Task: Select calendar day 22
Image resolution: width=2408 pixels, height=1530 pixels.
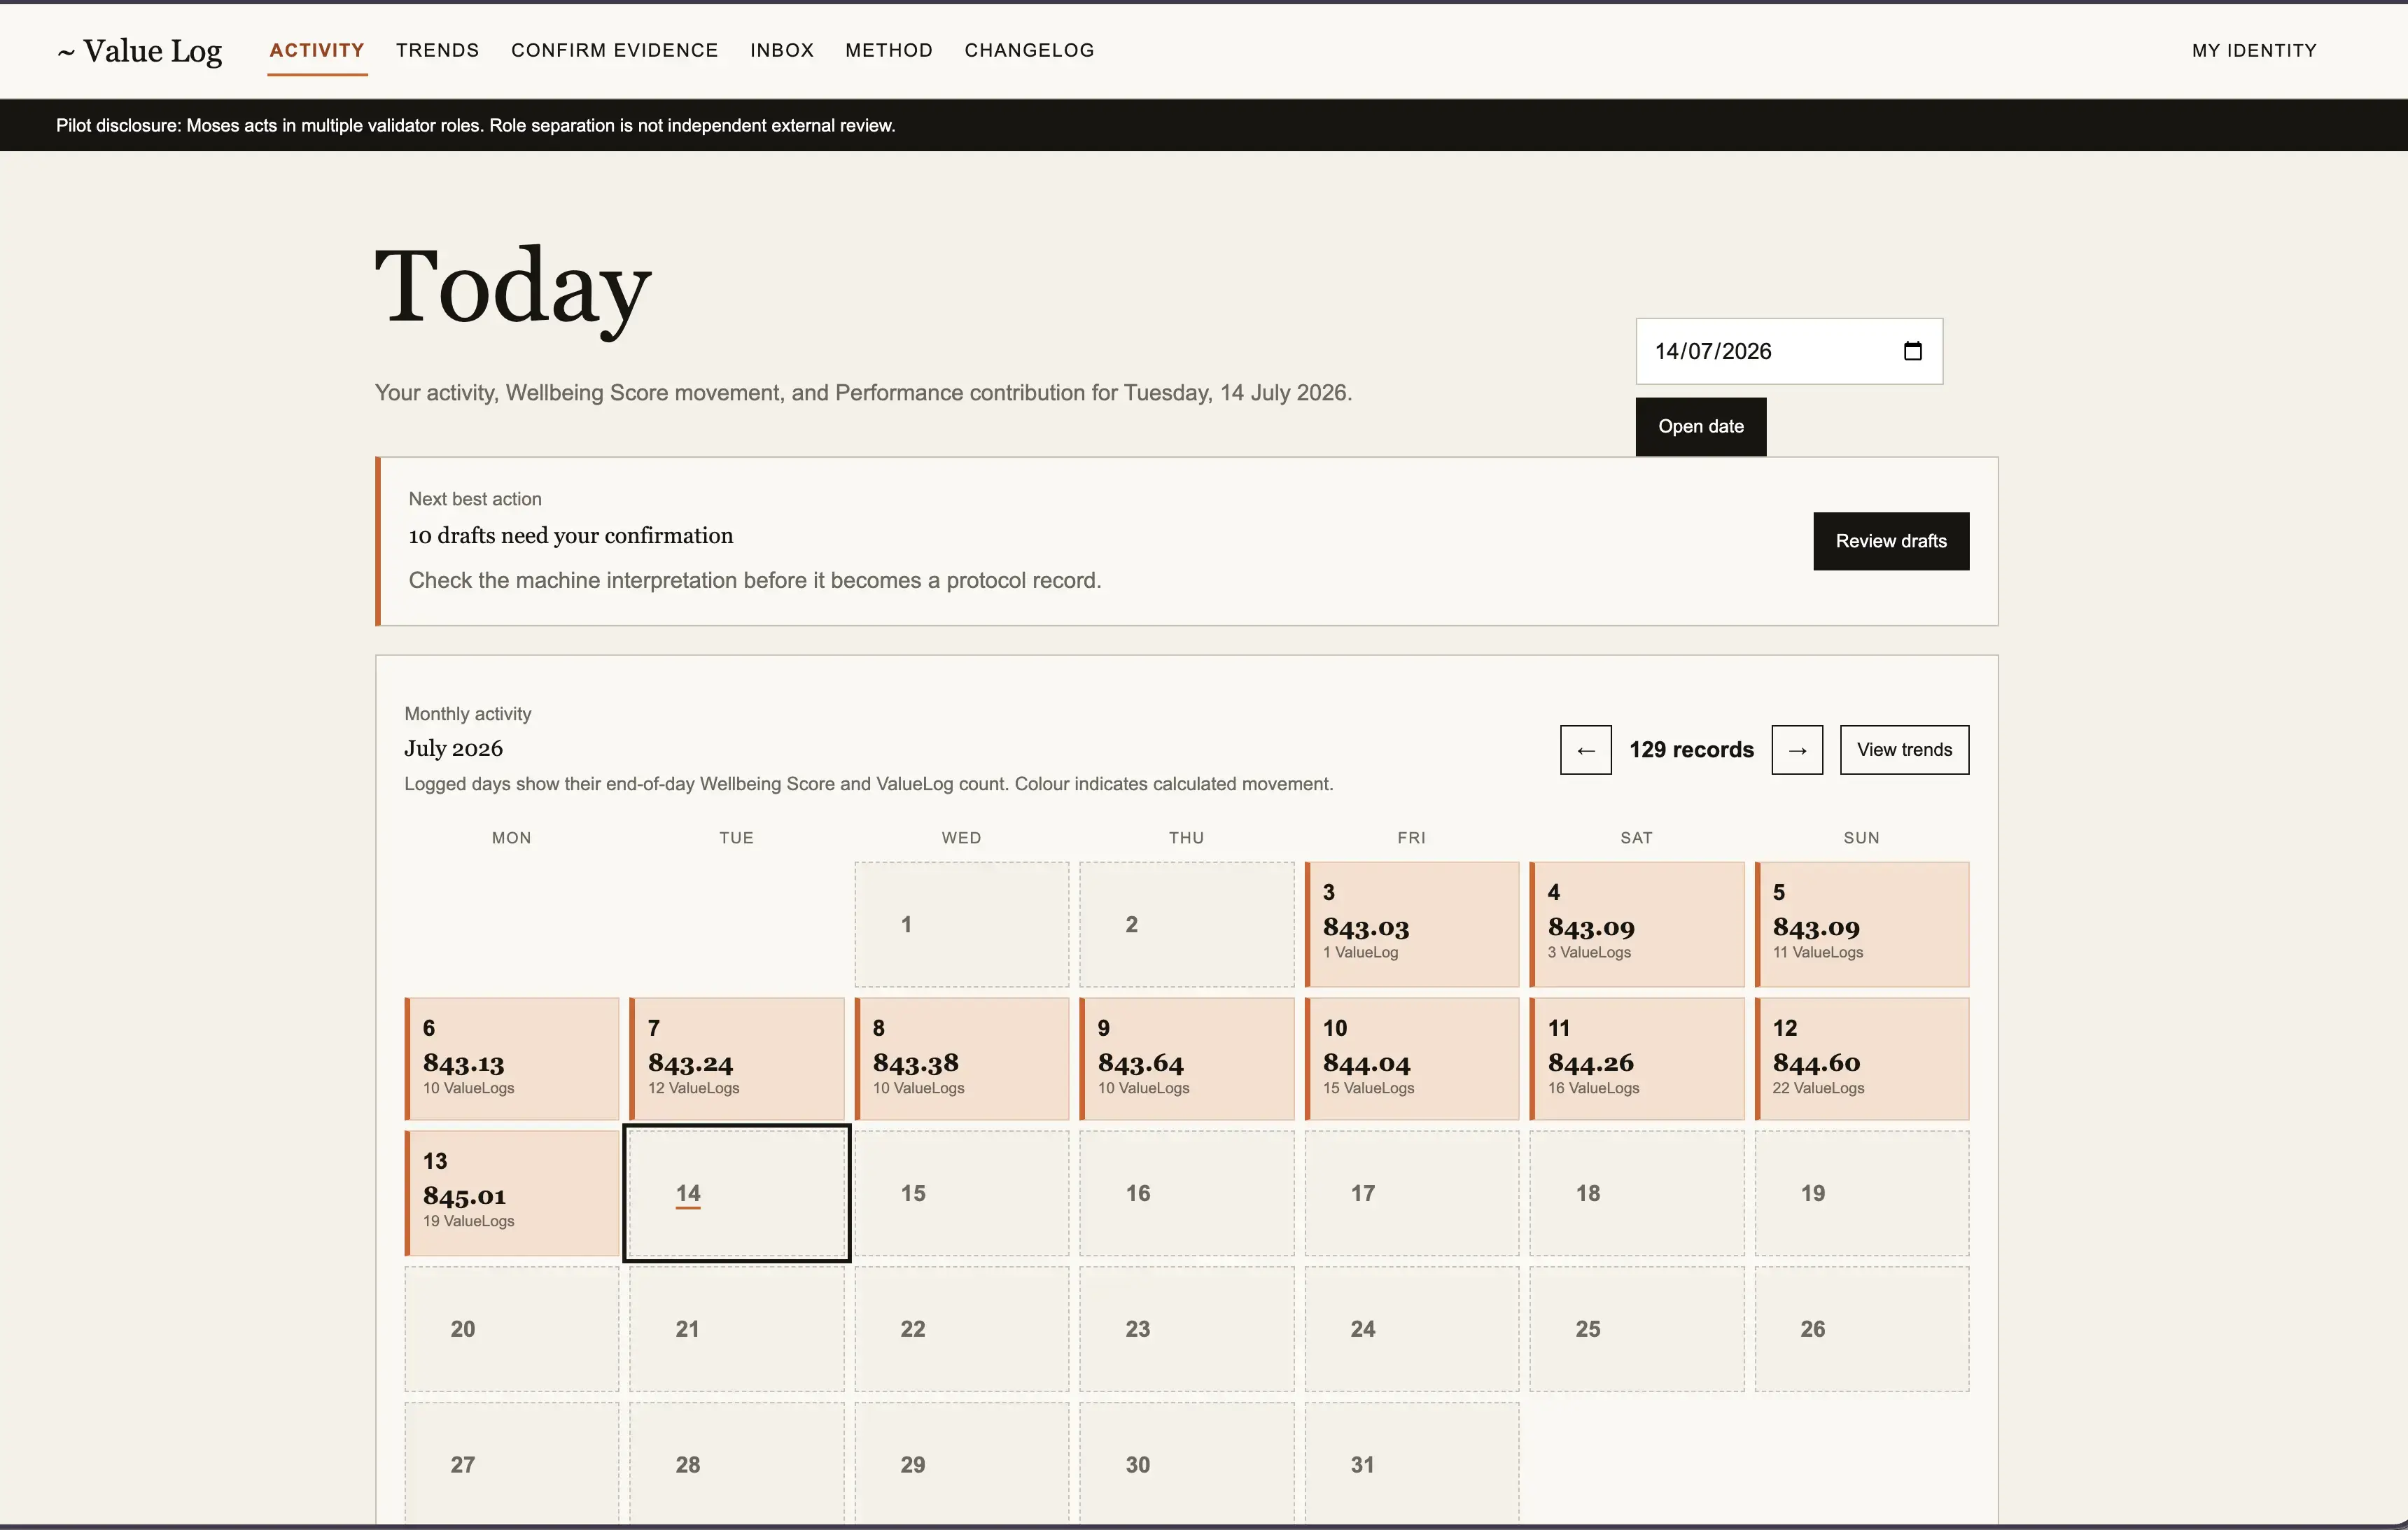Action: coord(961,1329)
